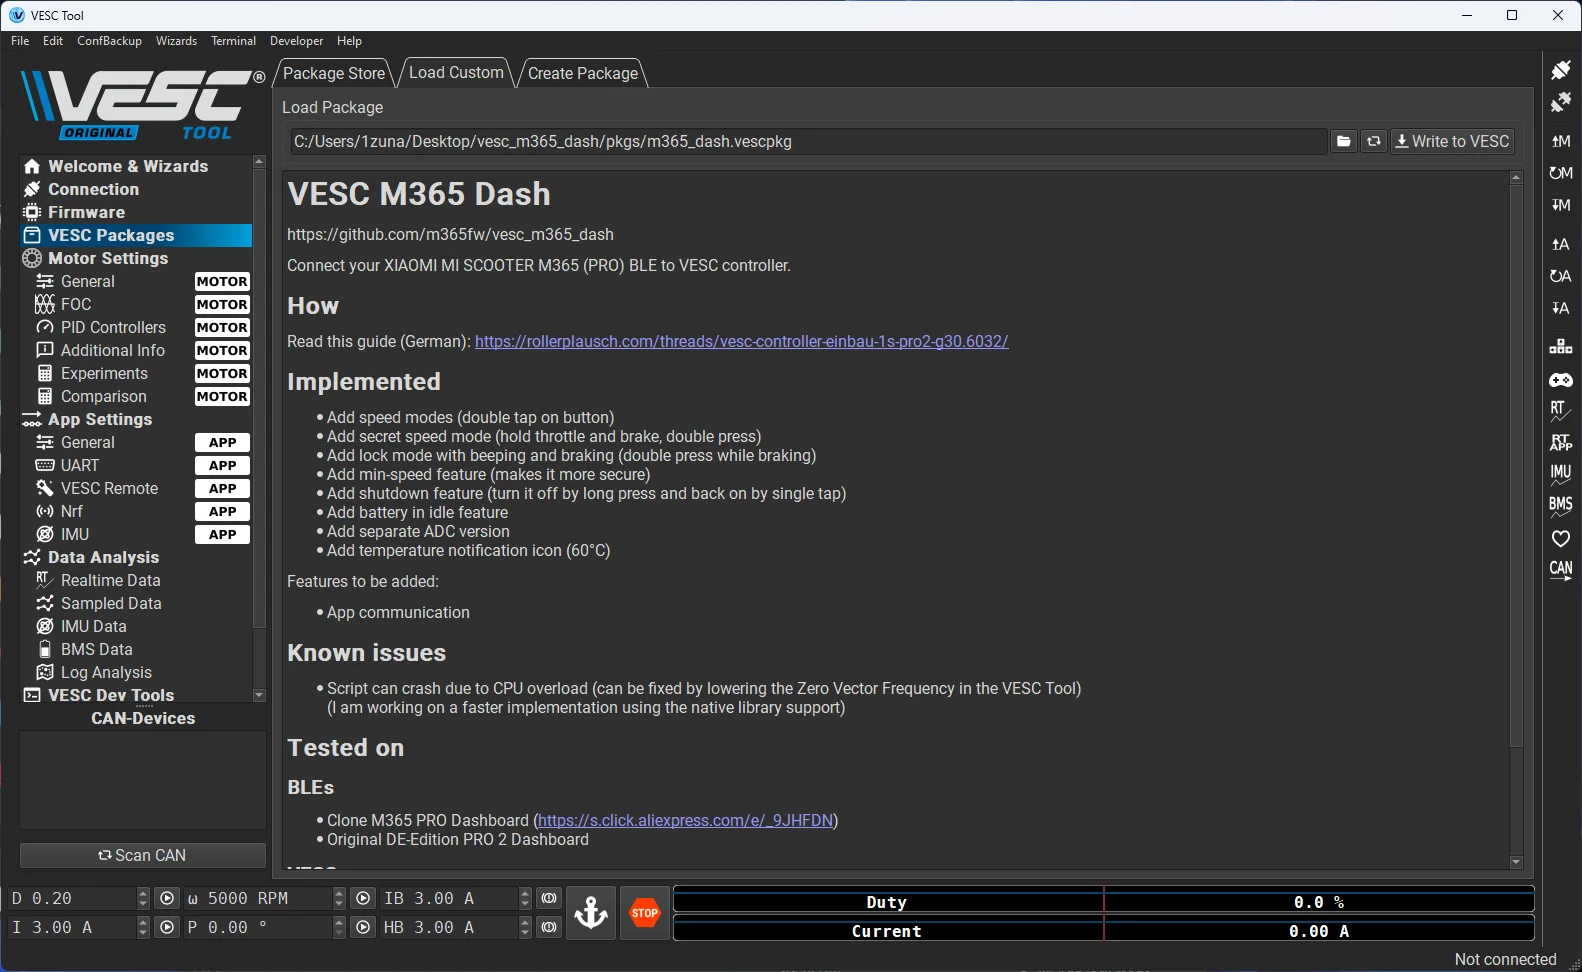This screenshot has width=1582, height=972.
Task: Open BMS Data page
Action: tap(96, 649)
